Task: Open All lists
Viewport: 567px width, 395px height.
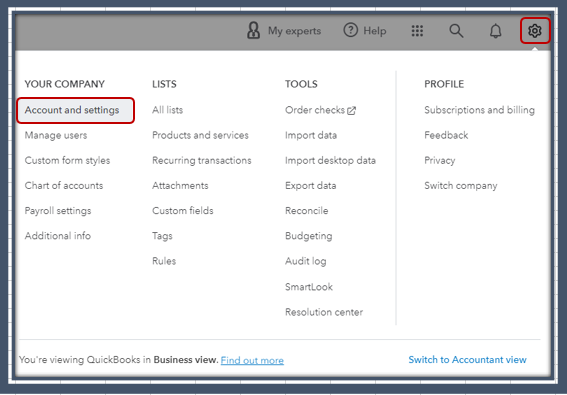Action: [167, 110]
